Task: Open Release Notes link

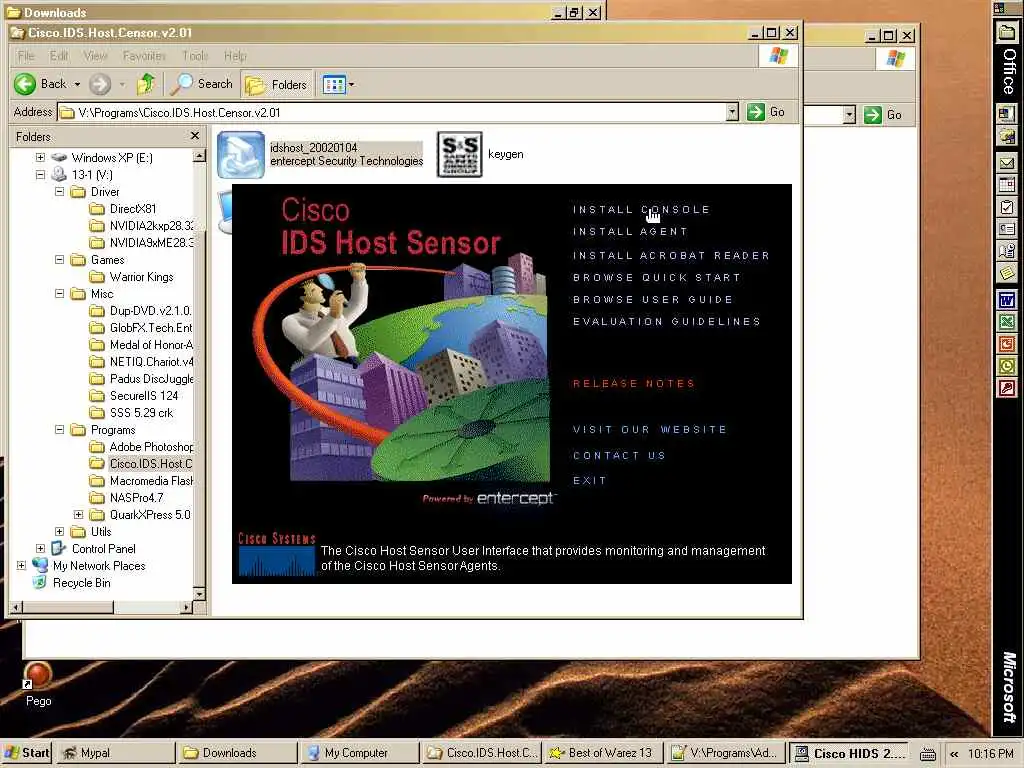Action: pyautogui.click(x=633, y=383)
